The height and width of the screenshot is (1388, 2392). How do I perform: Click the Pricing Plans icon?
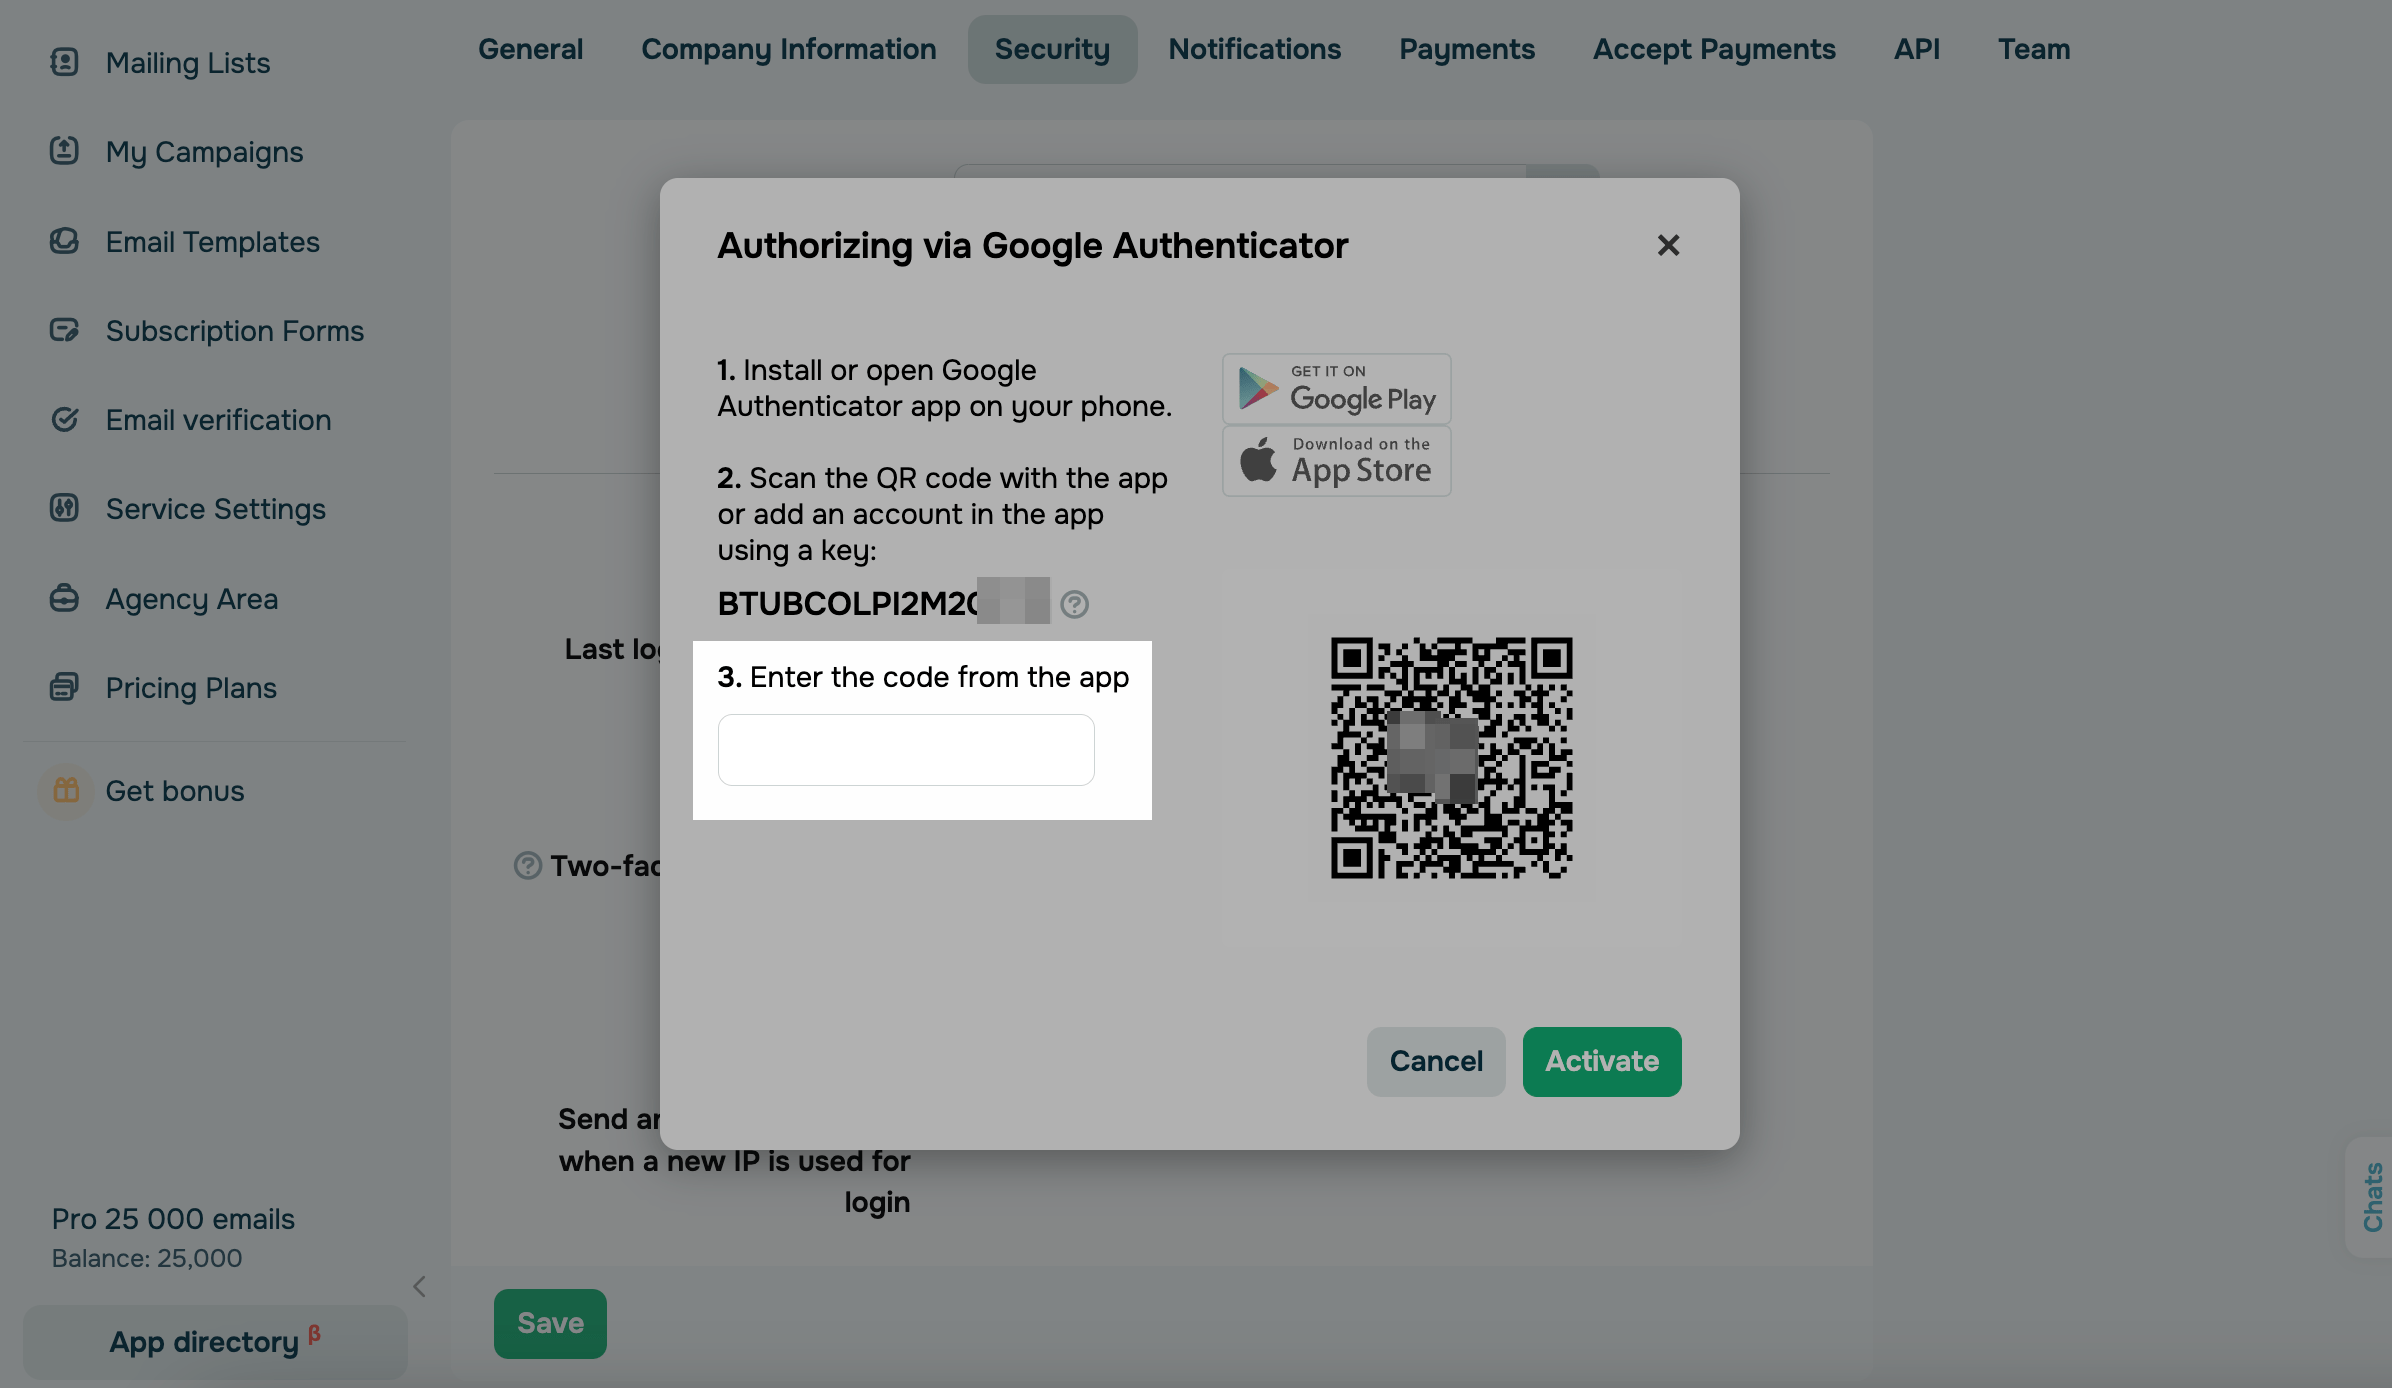point(64,687)
